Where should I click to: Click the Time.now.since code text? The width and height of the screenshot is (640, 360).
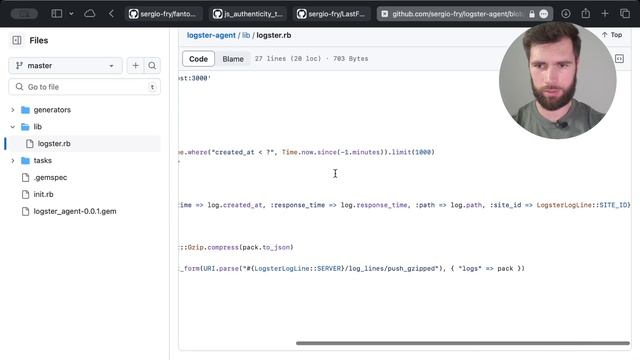coord(309,152)
